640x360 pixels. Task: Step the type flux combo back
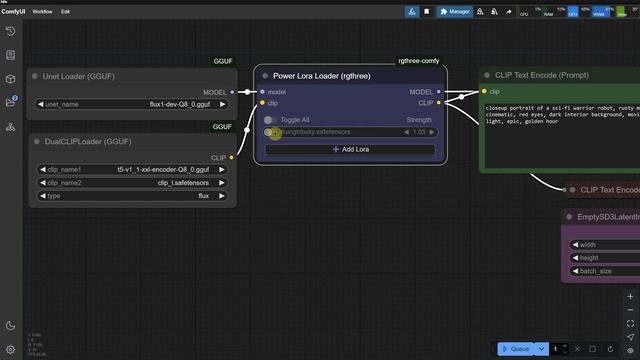[42, 196]
